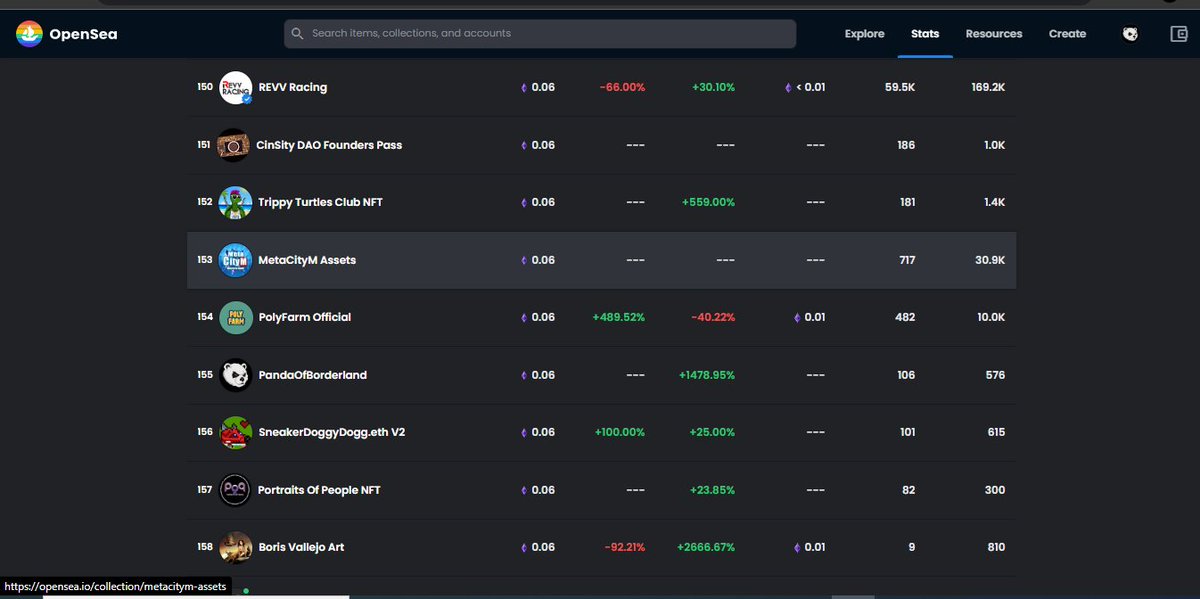This screenshot has width=1200, height=599.
Task: Click the +100.00% value for SneakerDoggyDogg.eth V2
Action: click(x=620, y=433)
